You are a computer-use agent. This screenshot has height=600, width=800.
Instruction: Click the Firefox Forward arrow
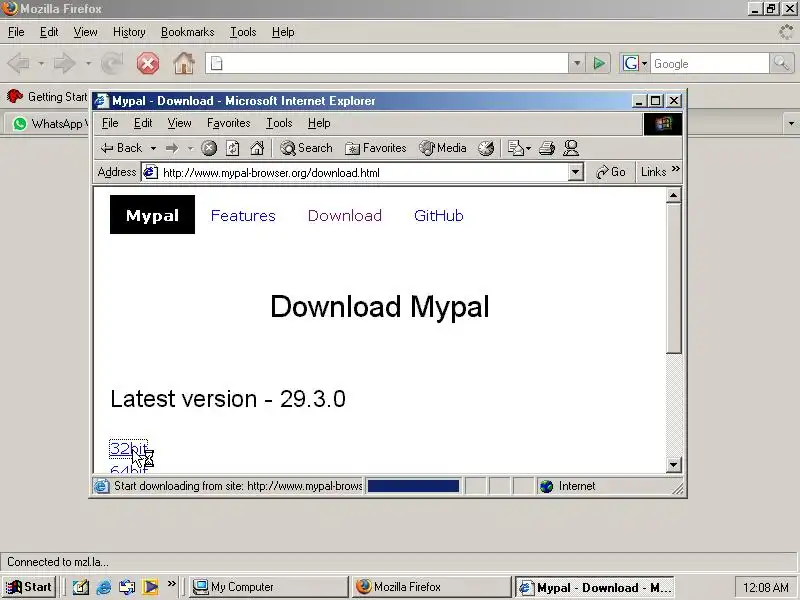point(64,64)
